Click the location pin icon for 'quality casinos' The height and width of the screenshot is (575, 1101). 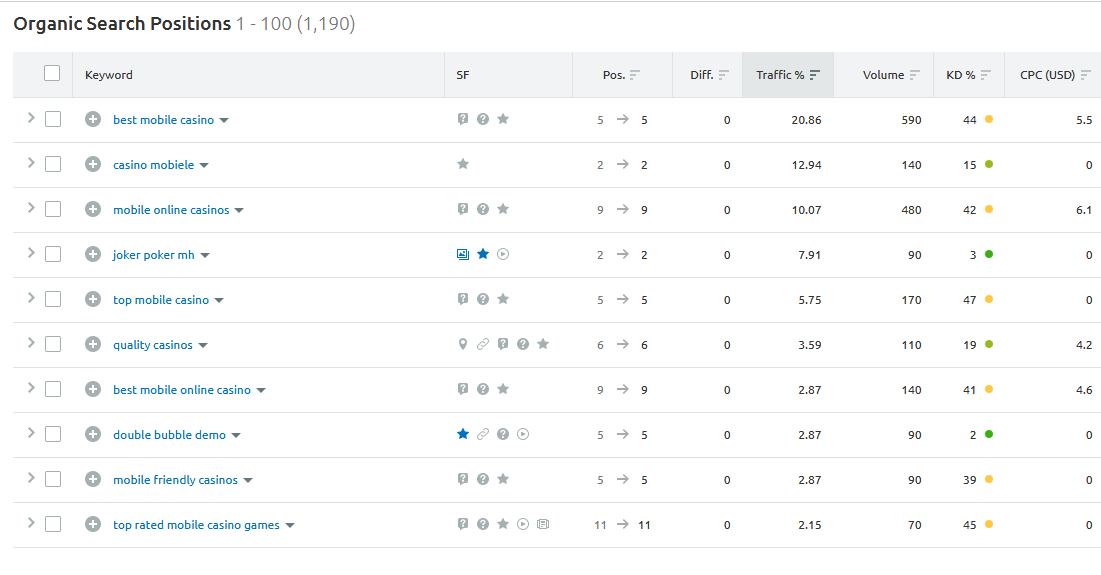(463, 345)
